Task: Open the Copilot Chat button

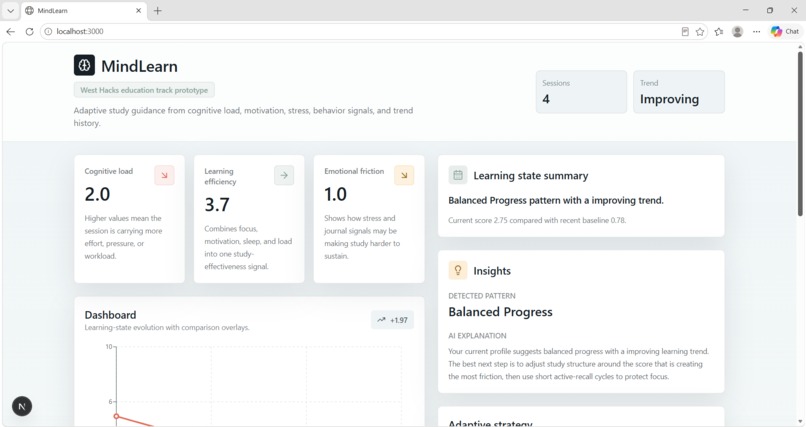Action: pos(785,31)
